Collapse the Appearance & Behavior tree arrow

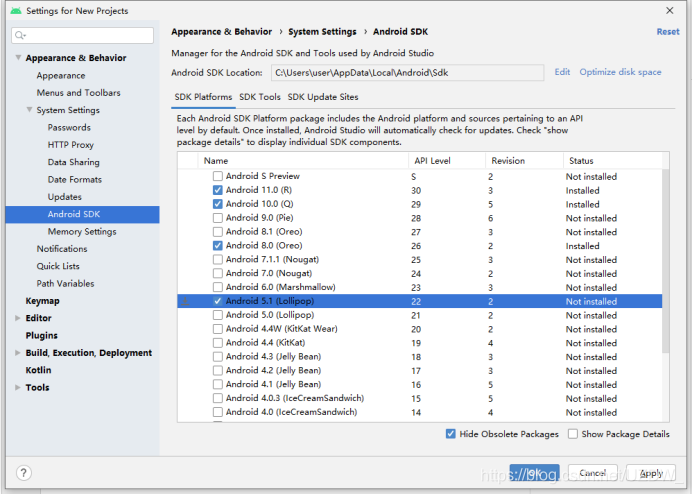18,57
